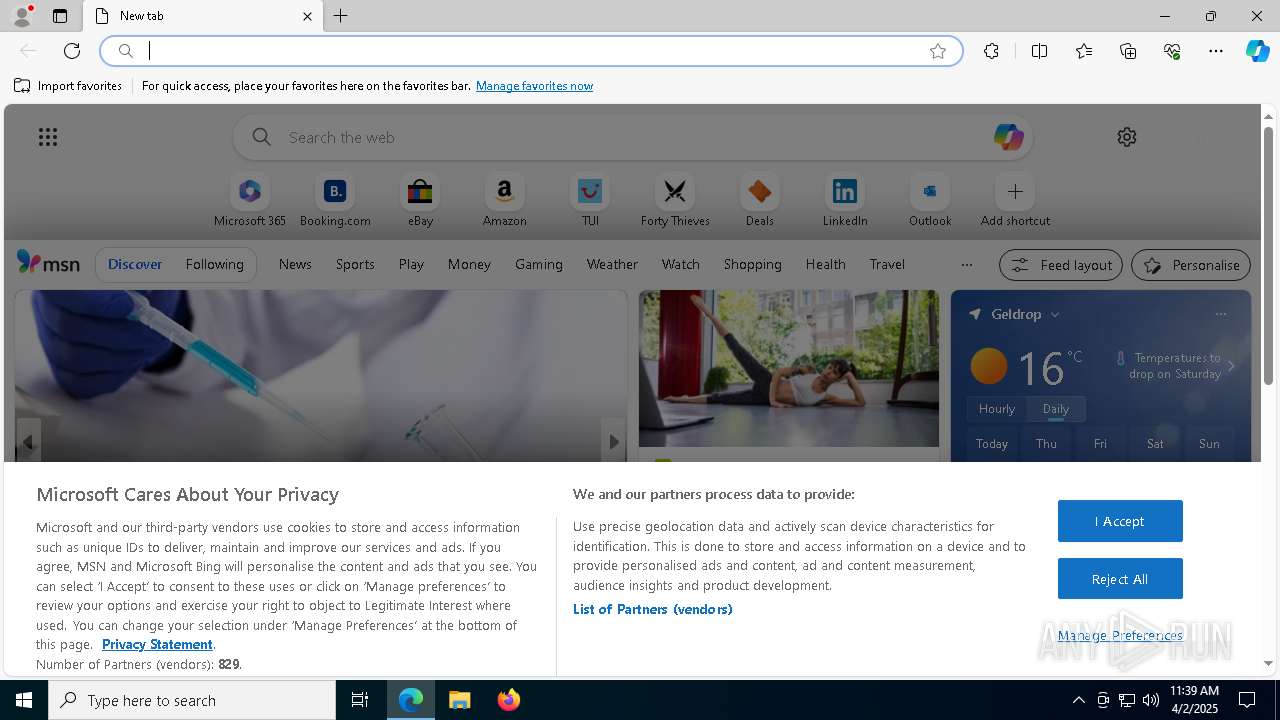Open weather card options ellipsis
Image resolution: width=1280 pixels, height=720 pixels.
pyautogui.click(x=1220, y=314)
